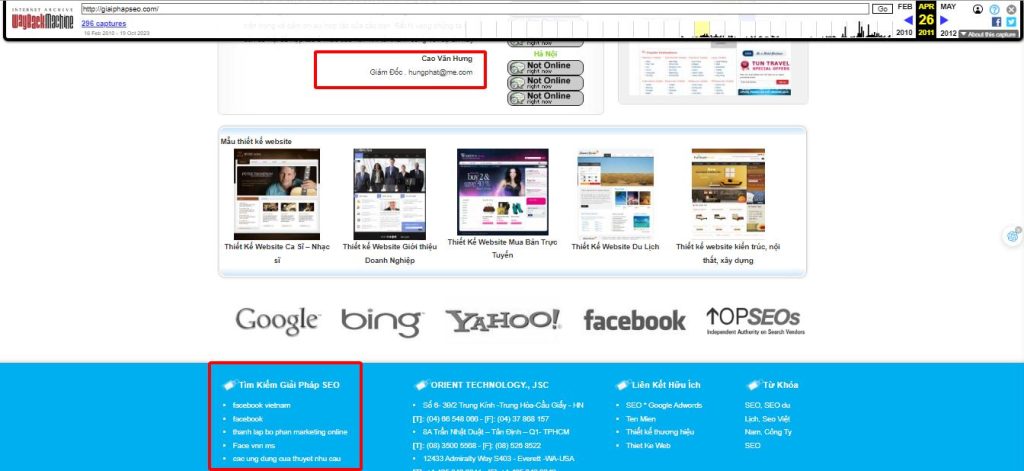Click the bing logo
The height and width of the screenshot is (471, 1024).
click(x=382, y=322)
